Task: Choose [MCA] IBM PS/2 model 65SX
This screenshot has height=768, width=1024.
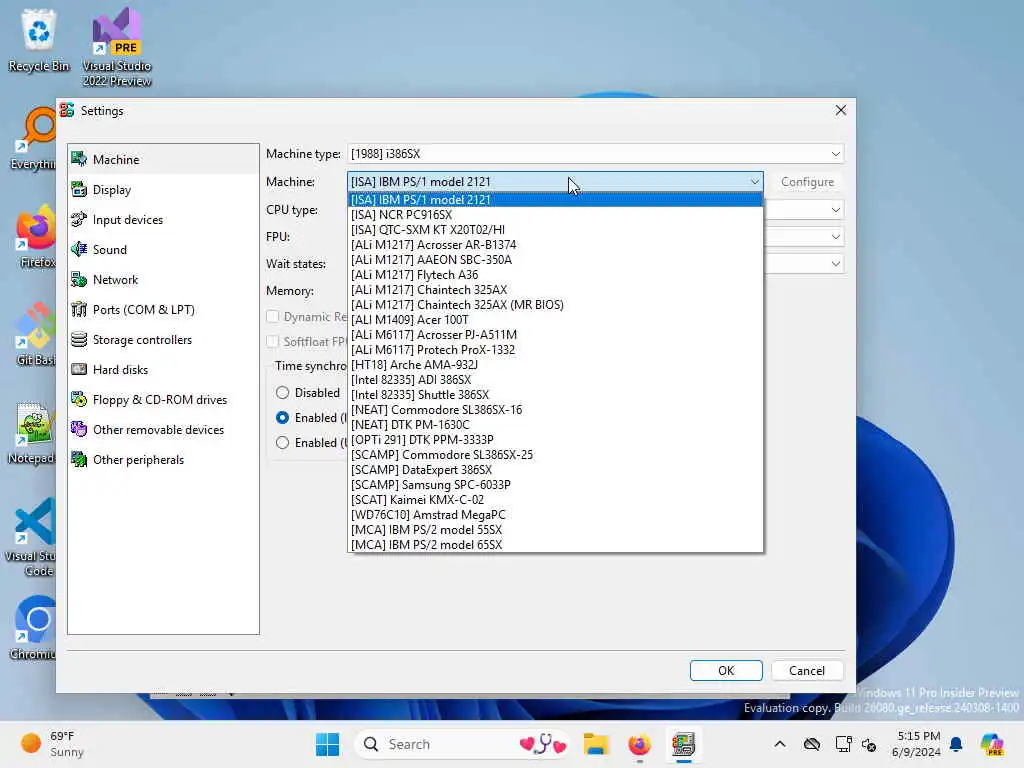Action: pos(555,545)
